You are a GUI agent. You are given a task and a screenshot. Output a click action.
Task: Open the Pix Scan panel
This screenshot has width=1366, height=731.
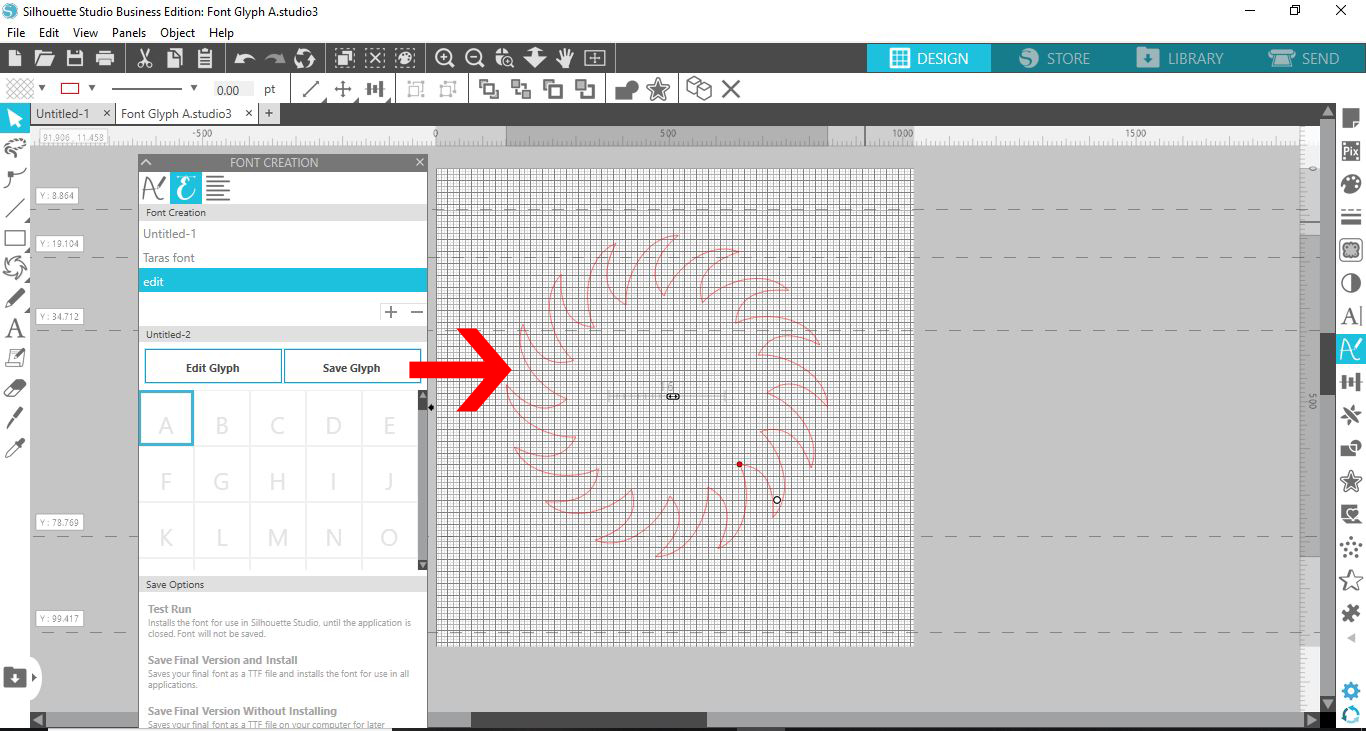click(x=1351, y=152)
